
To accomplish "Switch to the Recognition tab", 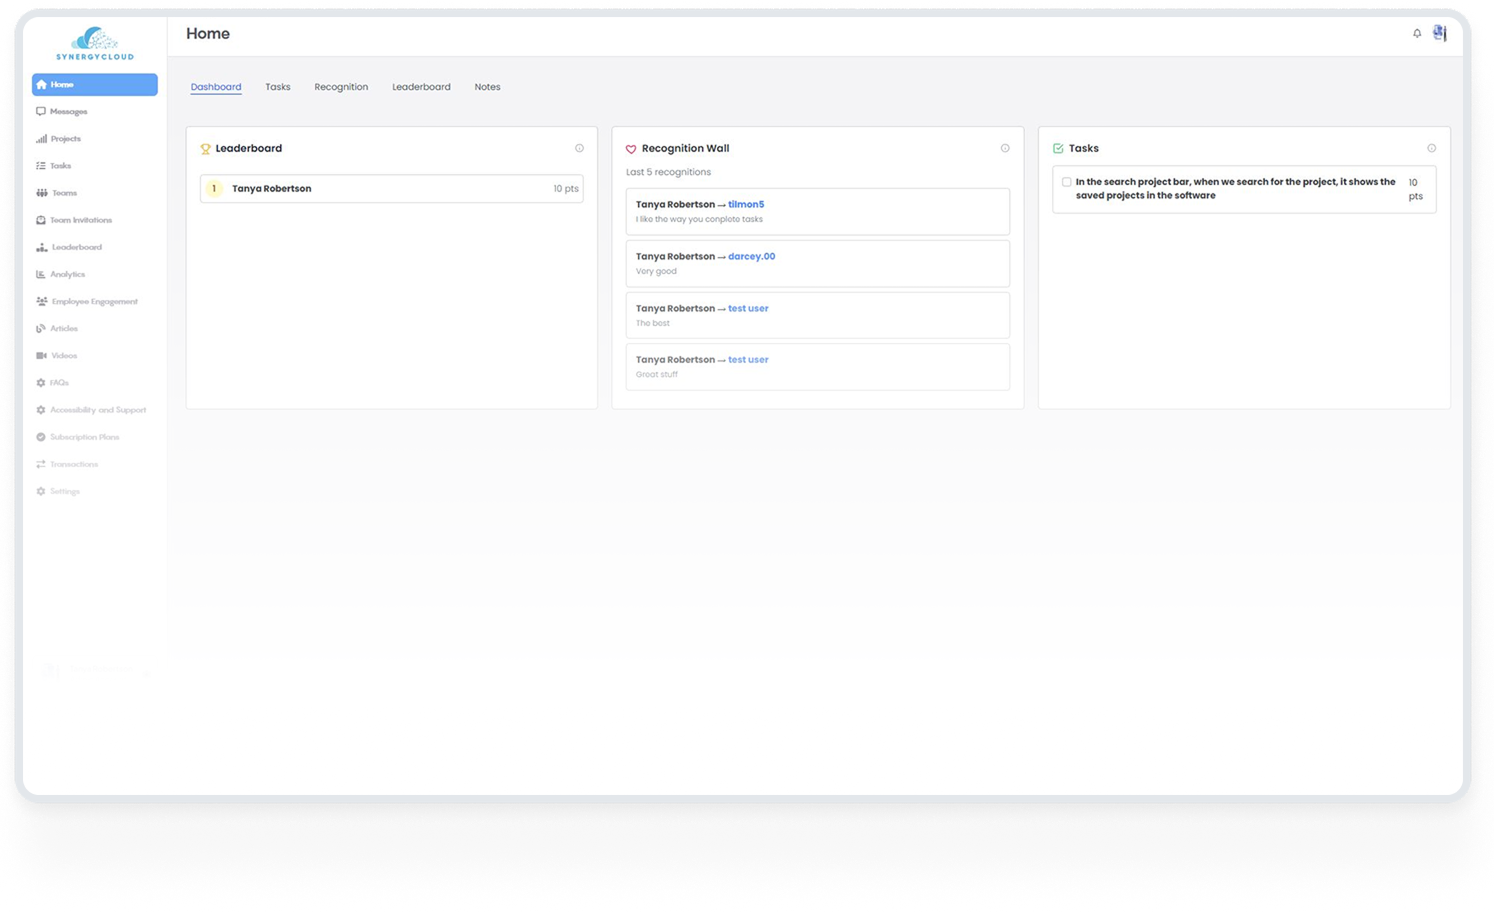I will coord(341,87).
